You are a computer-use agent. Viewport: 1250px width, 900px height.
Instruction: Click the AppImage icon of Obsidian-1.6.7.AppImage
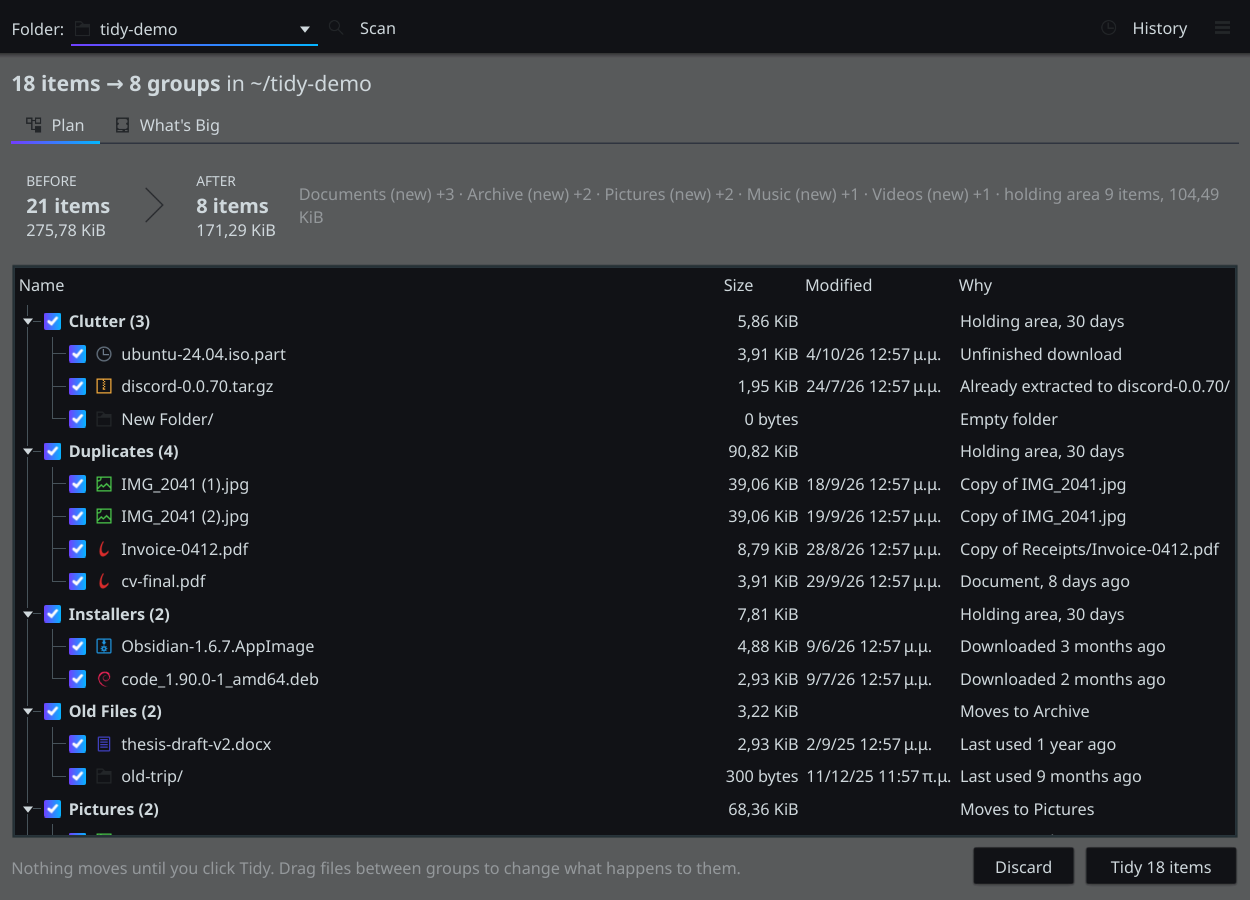(x=104, y=646)
